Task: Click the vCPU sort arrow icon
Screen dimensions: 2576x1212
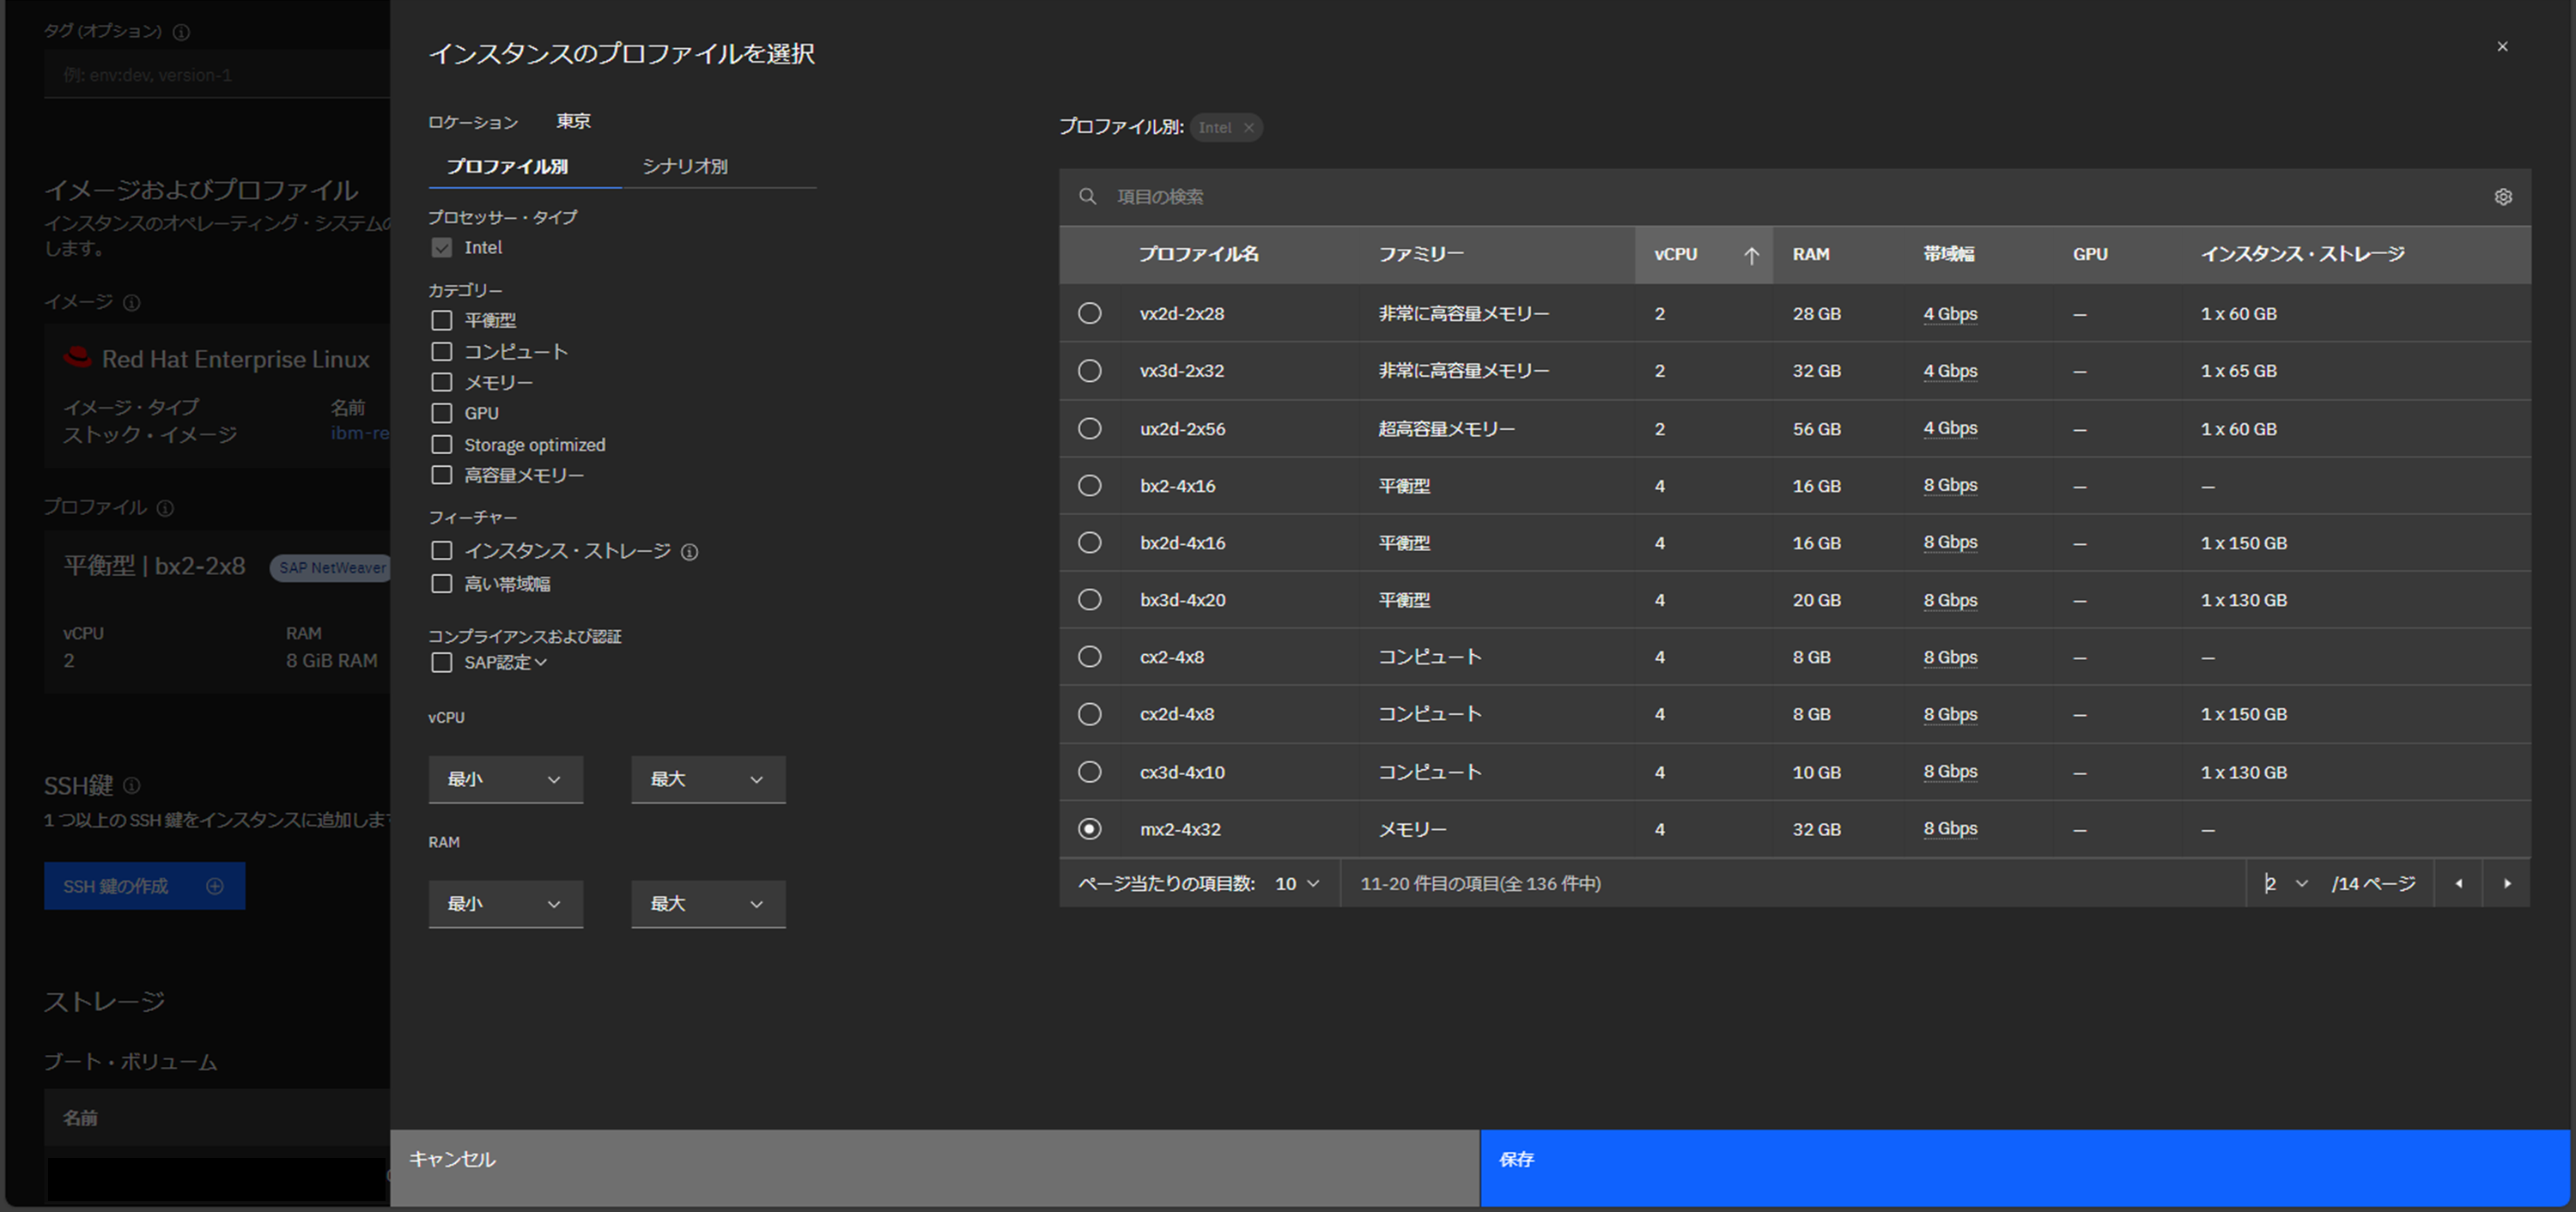Action: (1751, 255)
